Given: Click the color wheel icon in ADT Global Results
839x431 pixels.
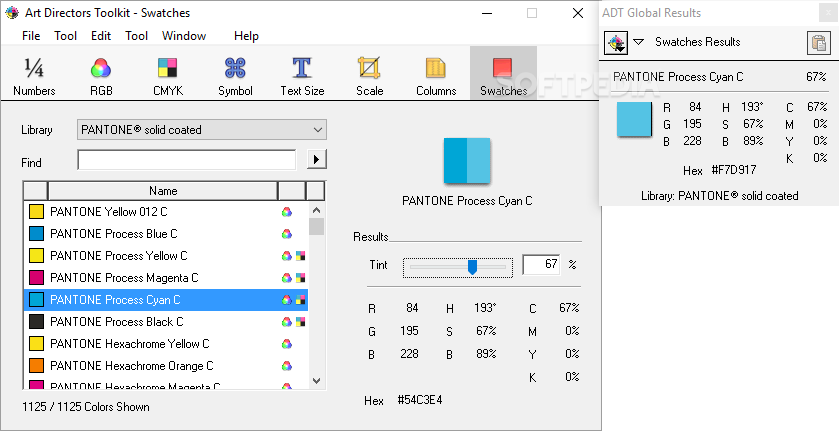Looking at the screenshot, I should (616, 42).
